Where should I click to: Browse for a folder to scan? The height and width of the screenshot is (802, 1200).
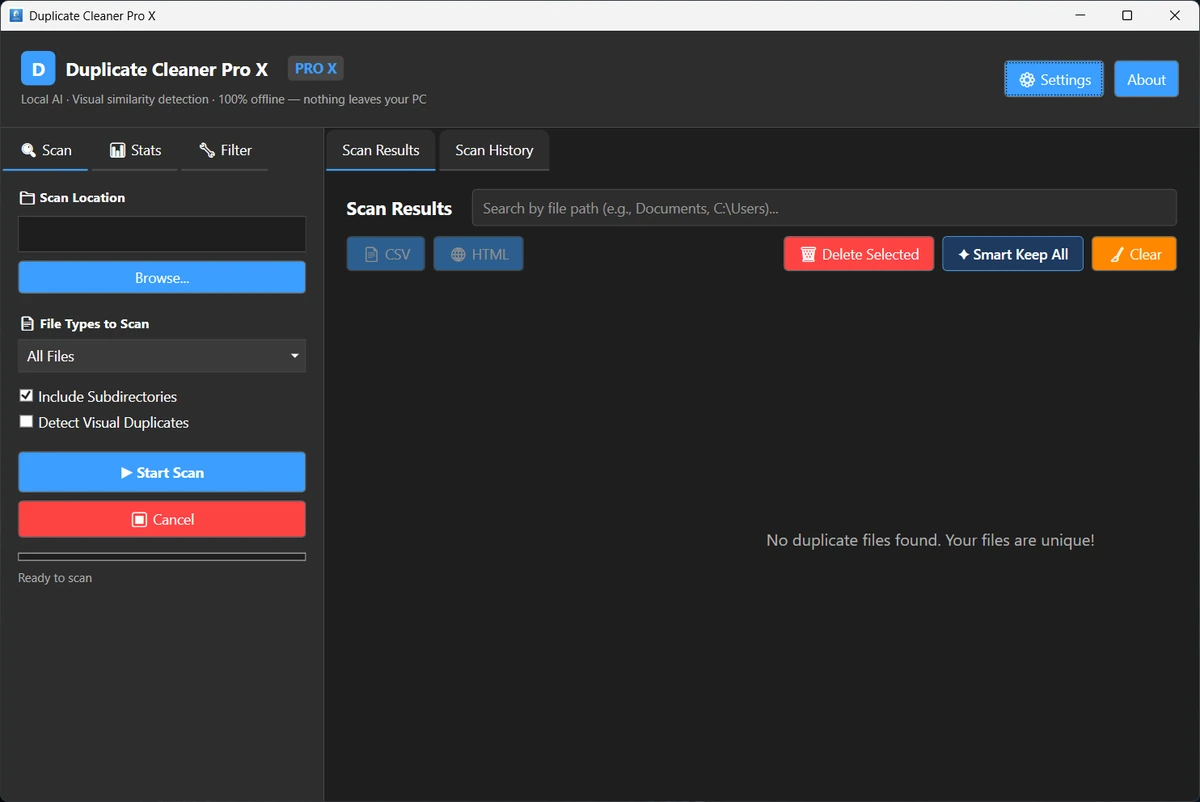coord(162,278)
